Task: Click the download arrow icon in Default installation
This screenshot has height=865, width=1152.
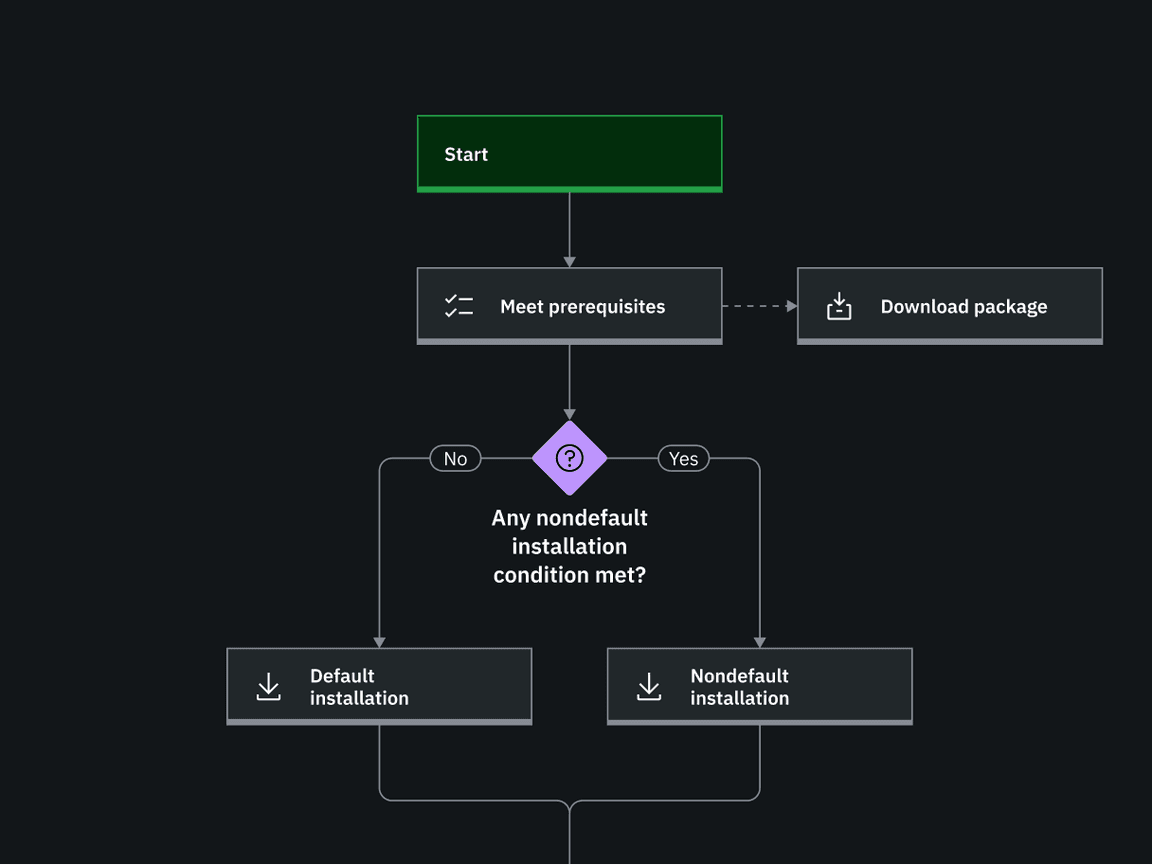Action: point(268,686)
